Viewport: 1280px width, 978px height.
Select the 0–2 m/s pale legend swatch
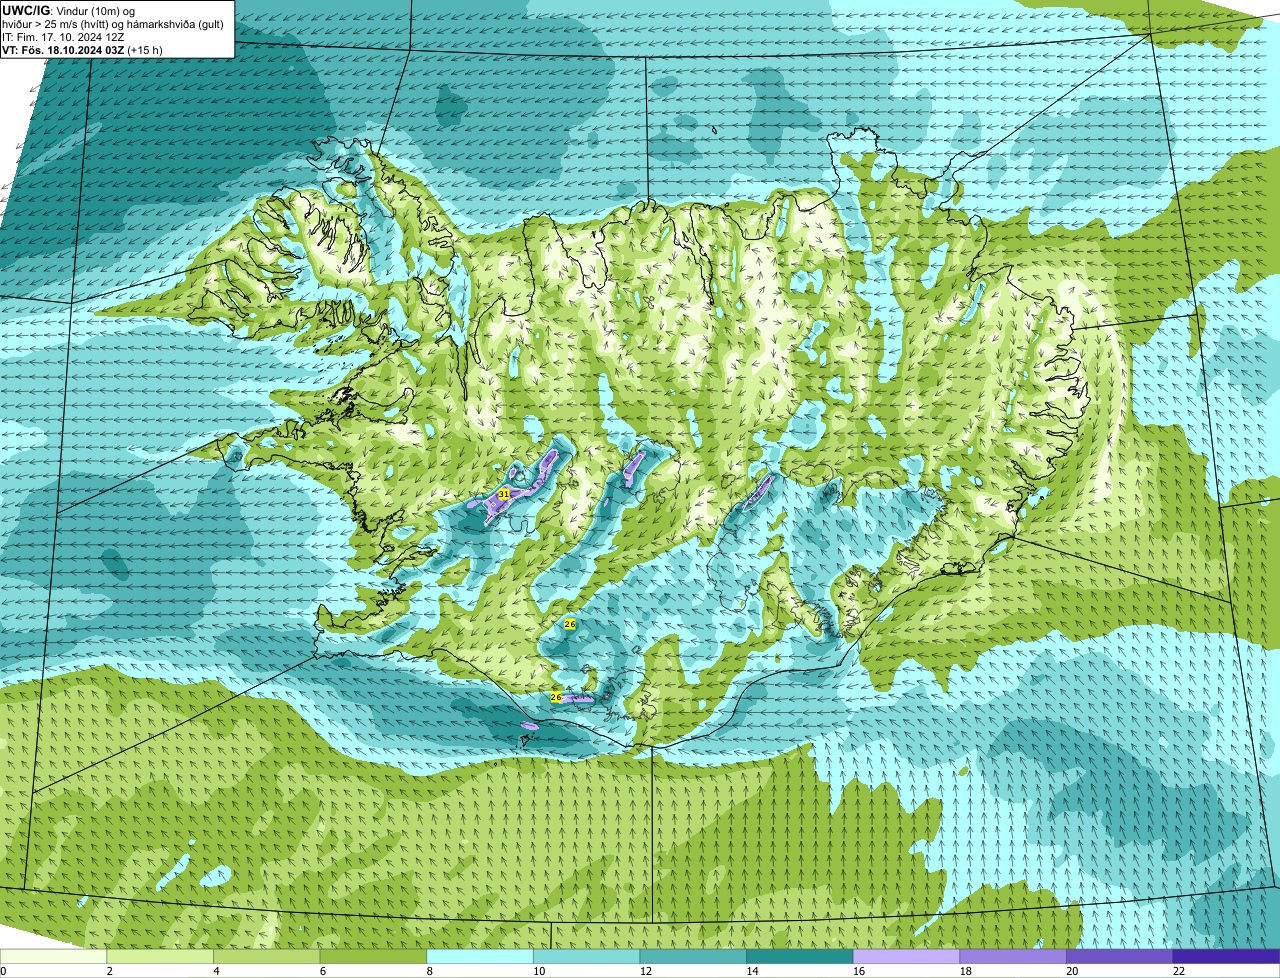point(53,956)
